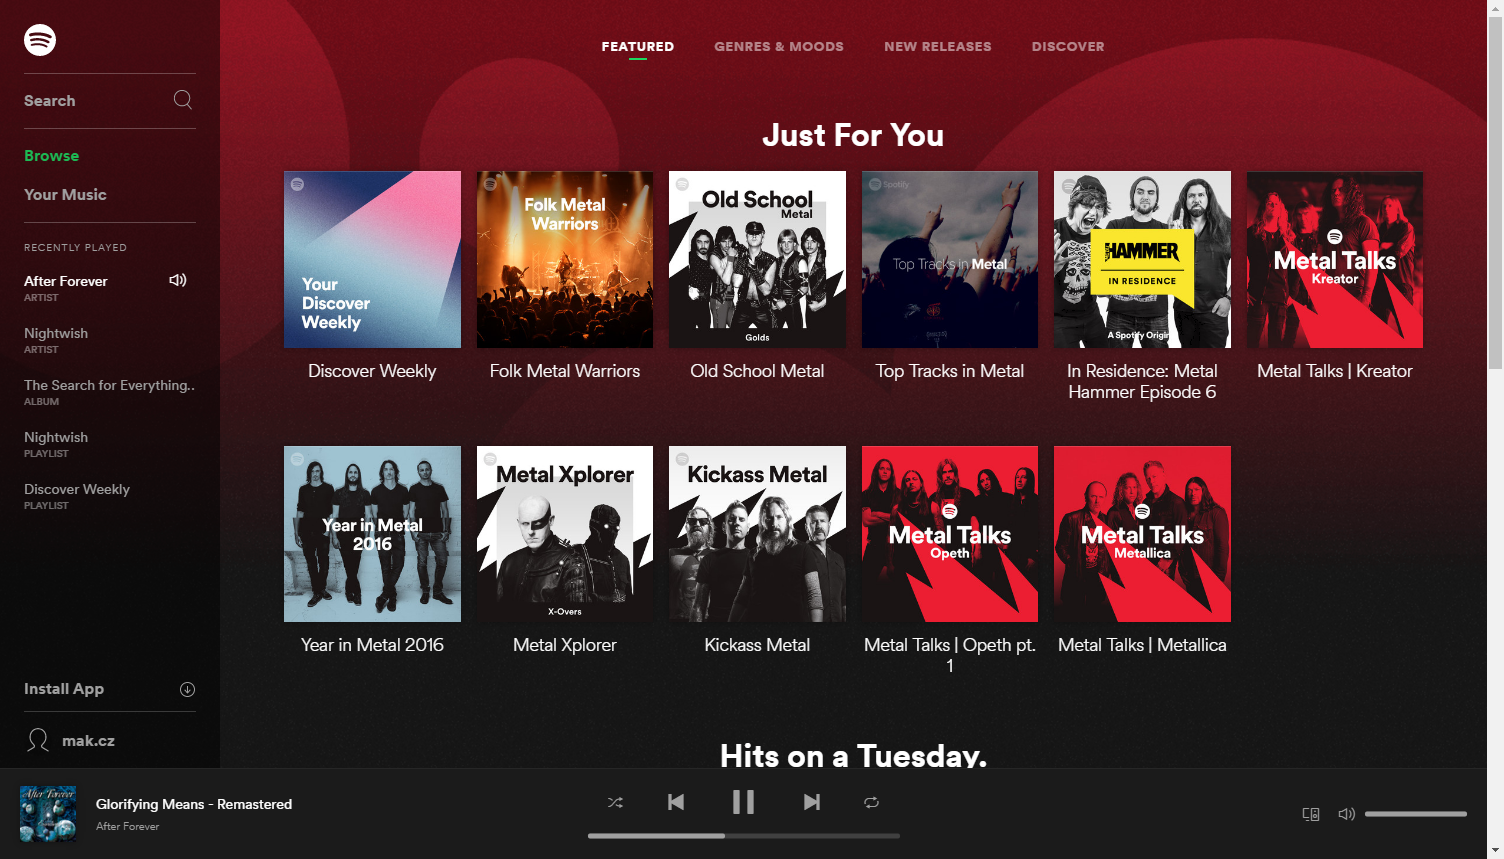Pause the current song

point(743,802)
